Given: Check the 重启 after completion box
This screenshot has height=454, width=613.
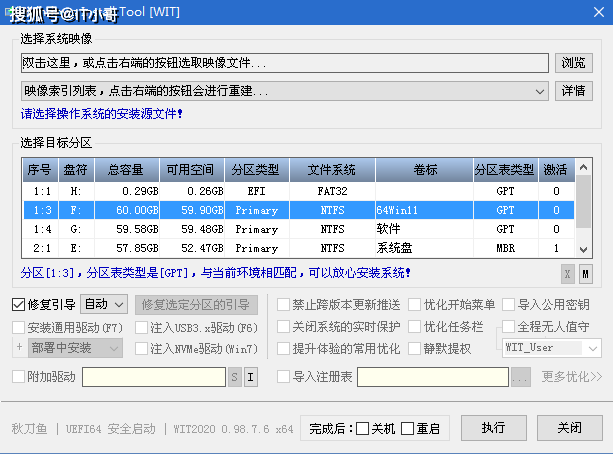Looking at the screenshot, I should tap(407, 429).
